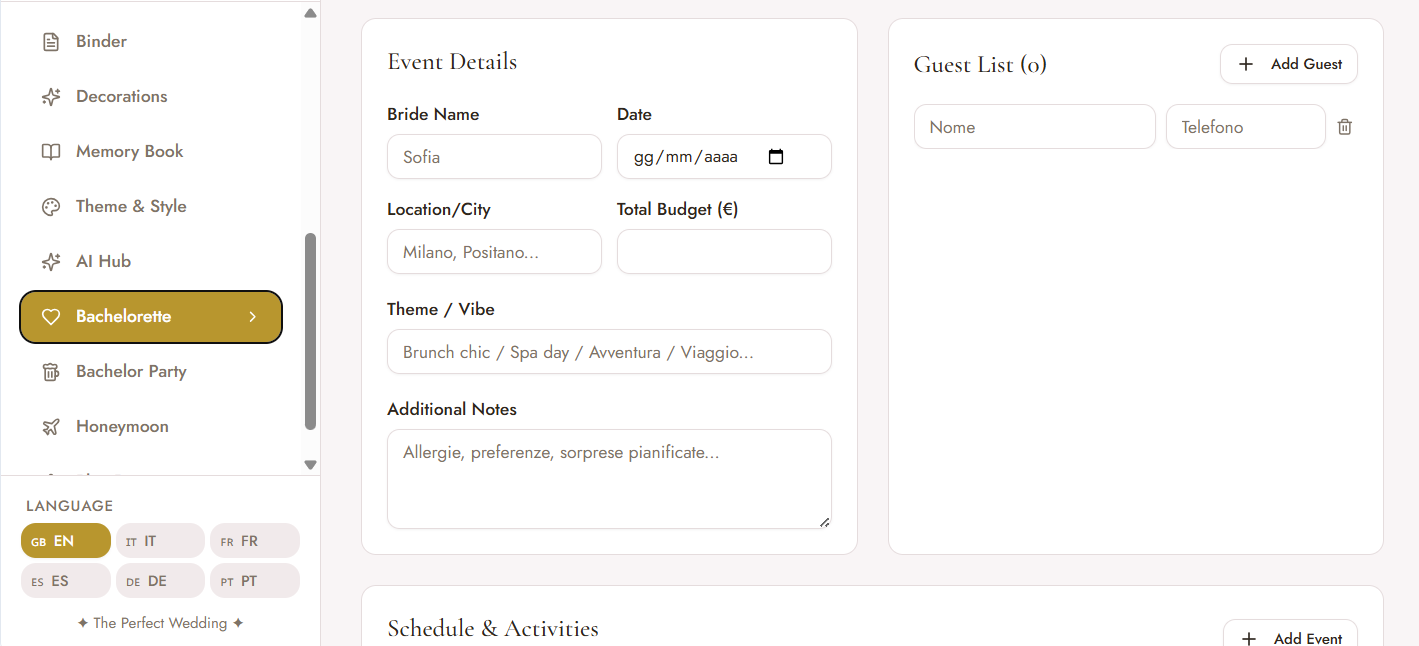Click plus icon in Add Event button

pyautogui.click(x=1249, y=639)
